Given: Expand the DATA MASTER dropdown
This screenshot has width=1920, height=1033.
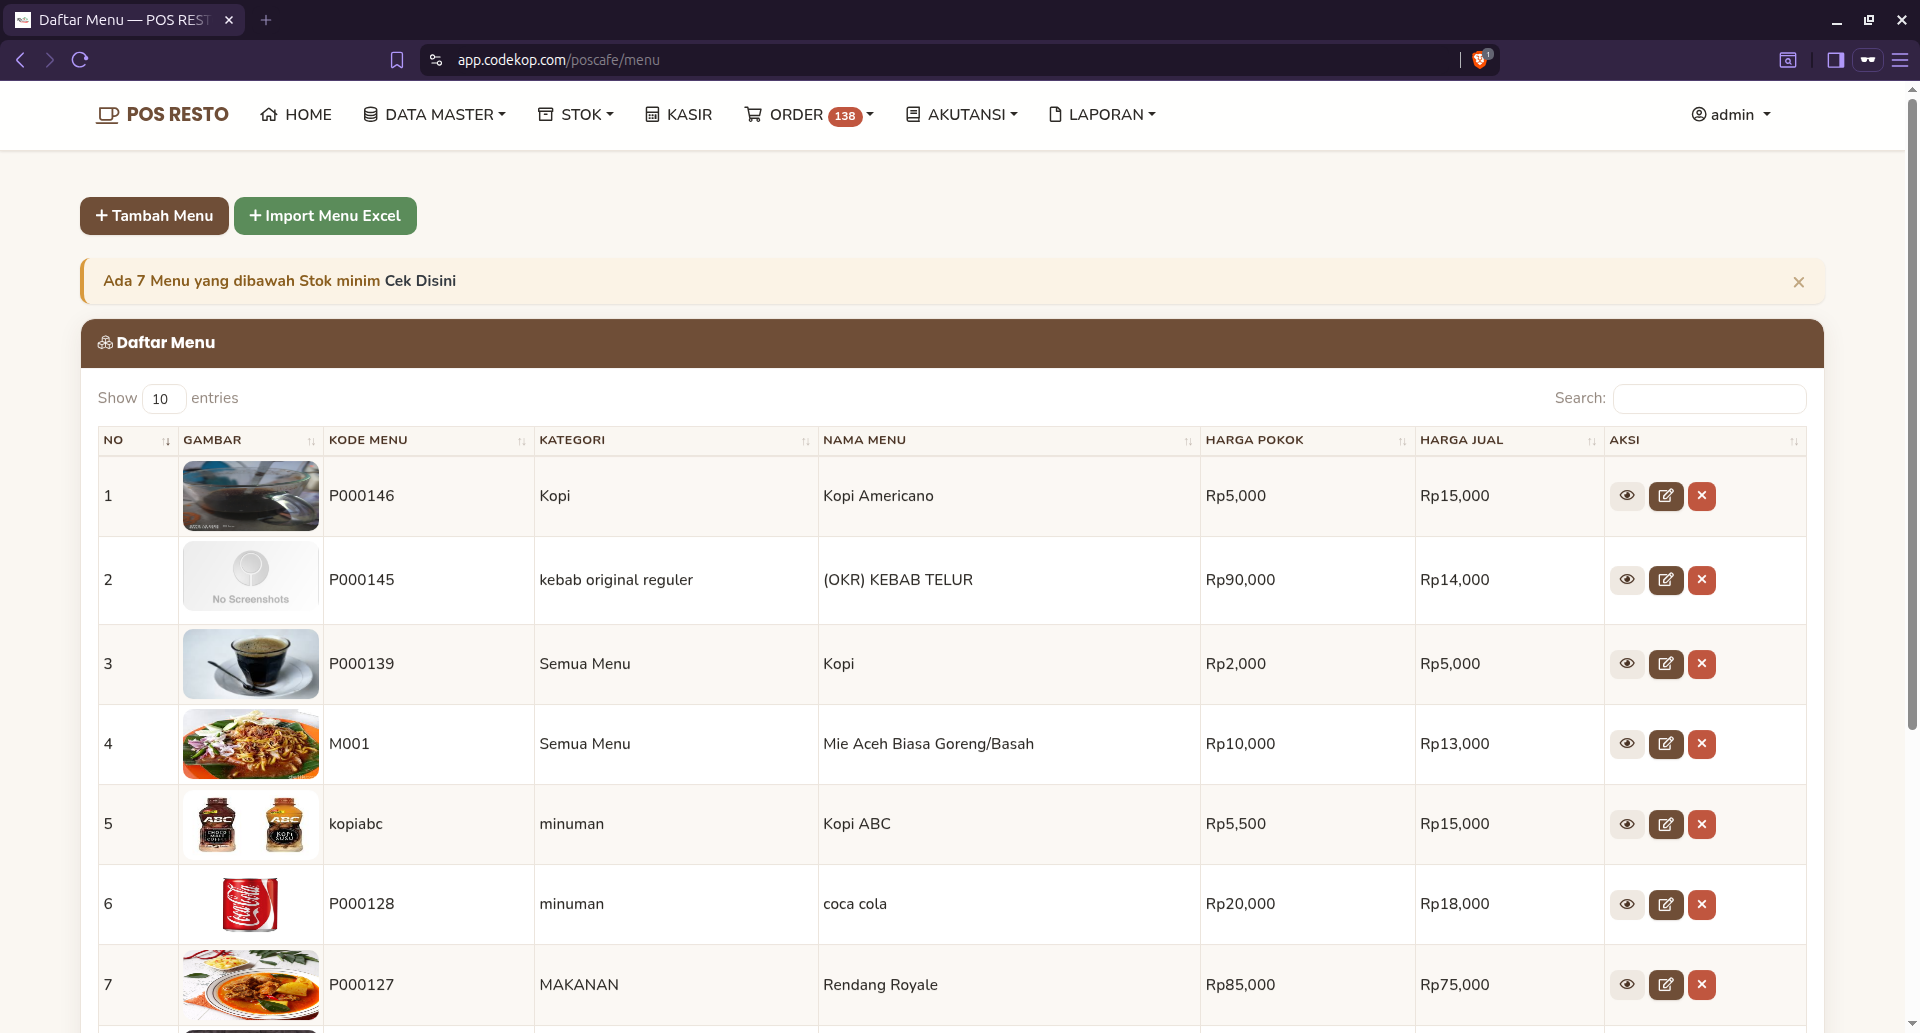Looking at the screenshot, I should point(434,115).
